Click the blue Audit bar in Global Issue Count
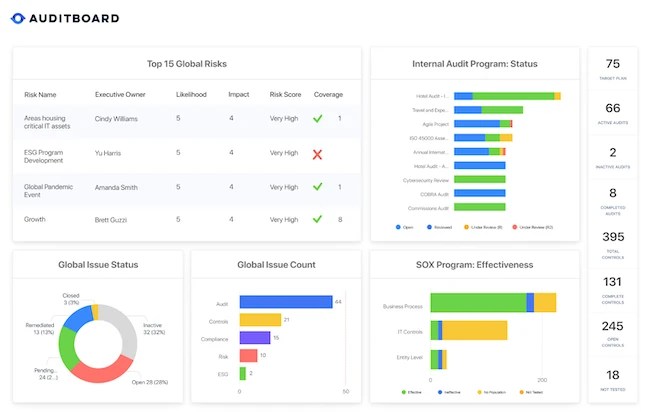650x412 pixels. point(286,302)
